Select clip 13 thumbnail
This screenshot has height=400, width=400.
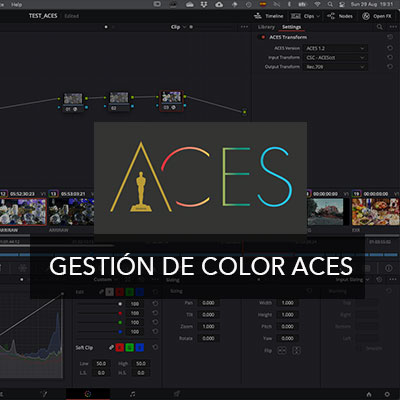click(71, 212)
